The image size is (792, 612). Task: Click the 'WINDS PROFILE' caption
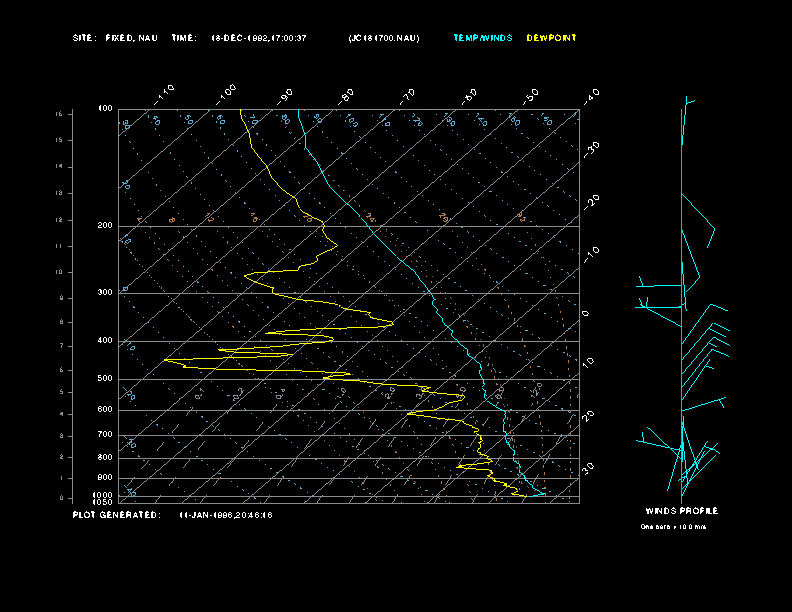[682, 511]
